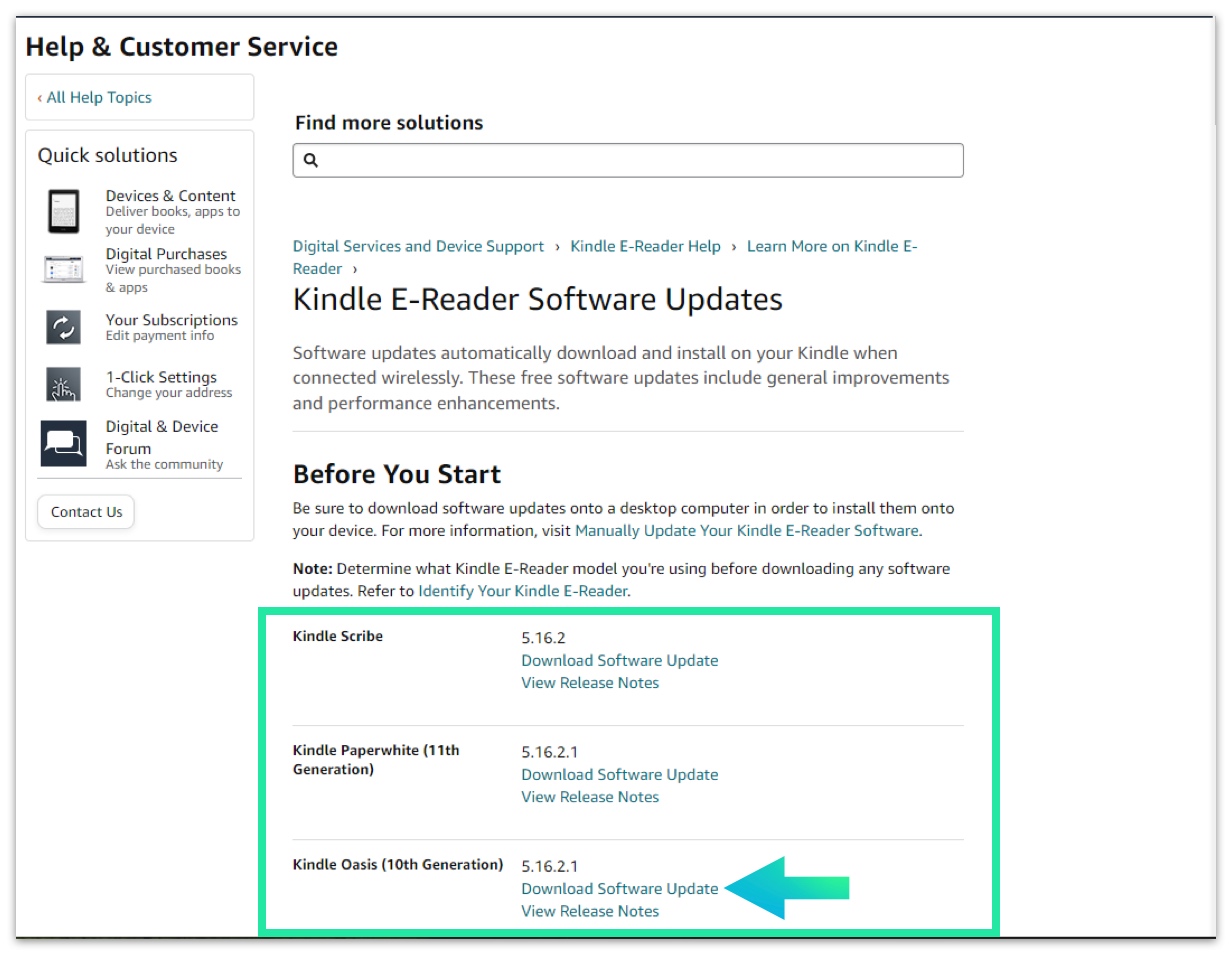The image size is (1232, 955).
Task: View Release Notes for Kindle Scribe
Action: click(x=590, y=683)
